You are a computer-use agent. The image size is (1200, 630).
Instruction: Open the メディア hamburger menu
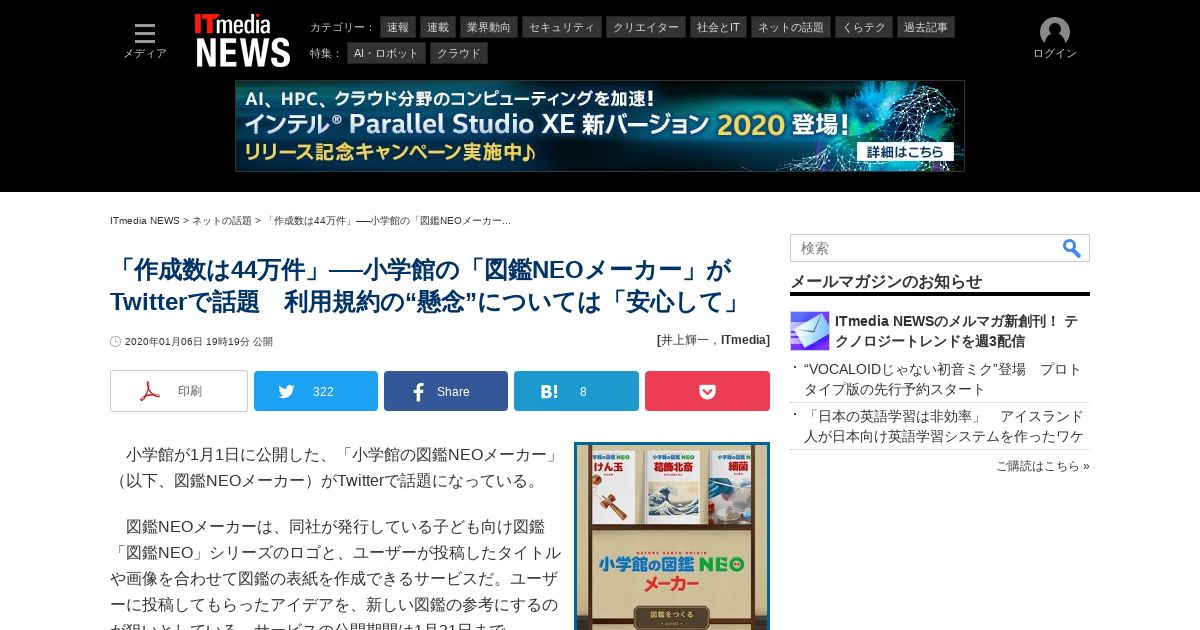(145, 41)
